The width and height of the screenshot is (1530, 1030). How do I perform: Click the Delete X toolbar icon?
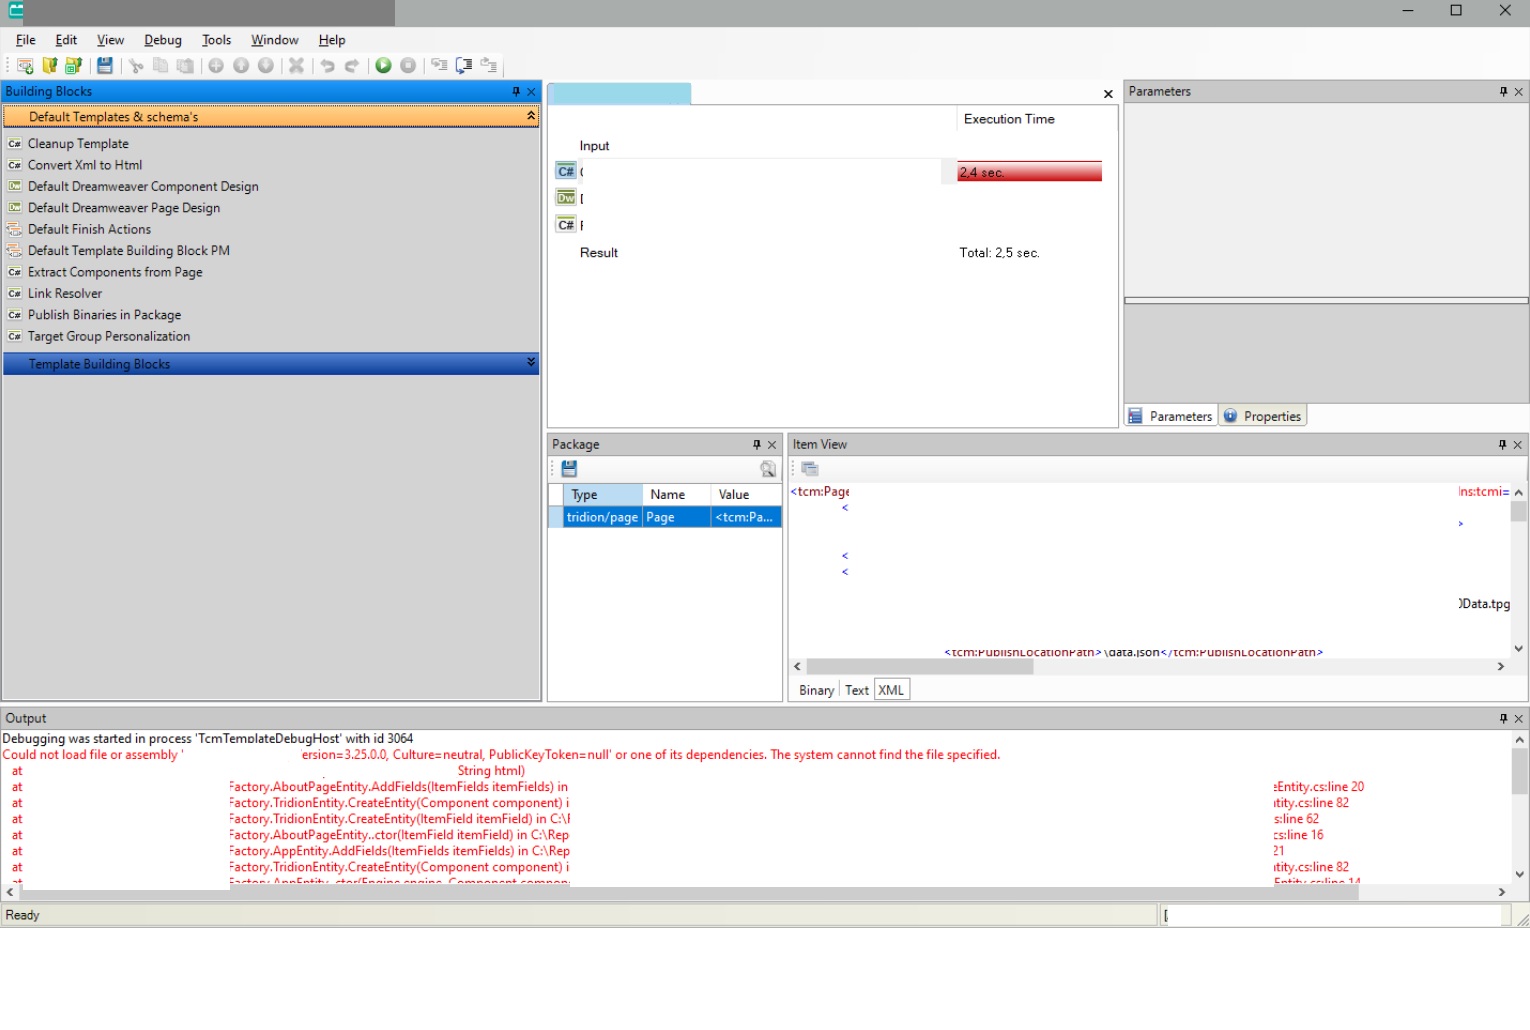(x=296, y=66)
